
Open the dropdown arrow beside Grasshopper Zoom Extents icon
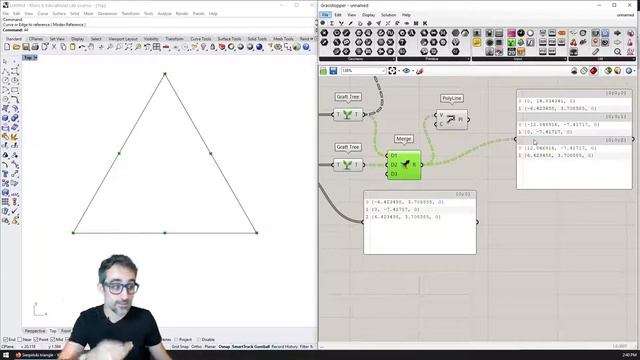click(x=399, y=71)
